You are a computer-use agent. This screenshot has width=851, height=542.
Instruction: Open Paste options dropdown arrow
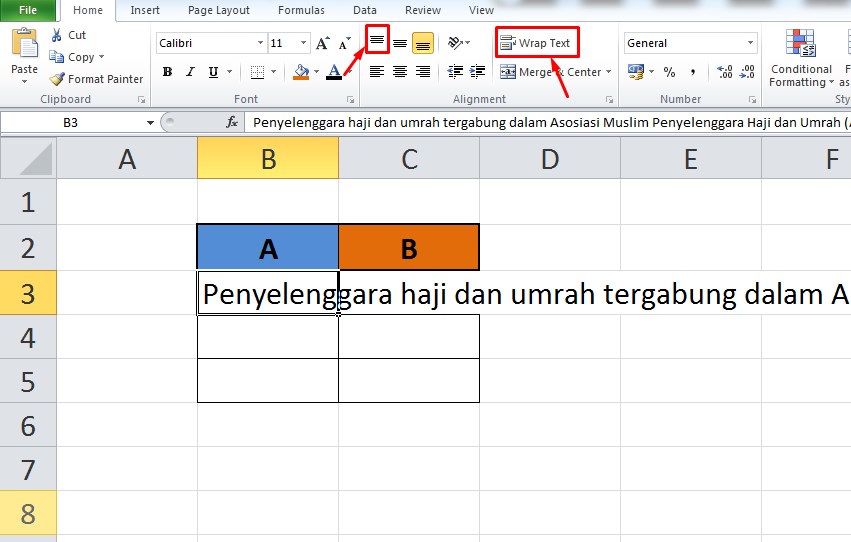click(24, 81)
